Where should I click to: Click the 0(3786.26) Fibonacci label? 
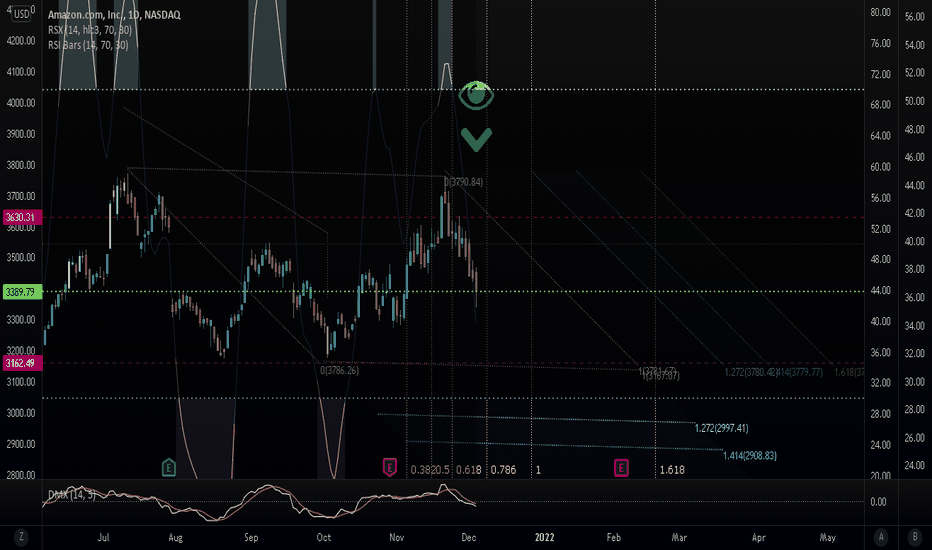pos(339,370)
